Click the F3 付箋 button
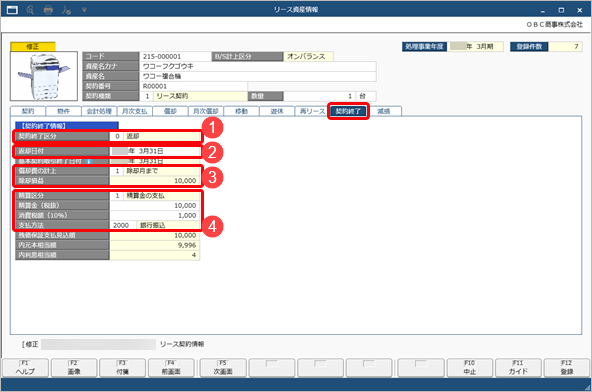Viewport: 592px width, 392px height. coord(122,367)
